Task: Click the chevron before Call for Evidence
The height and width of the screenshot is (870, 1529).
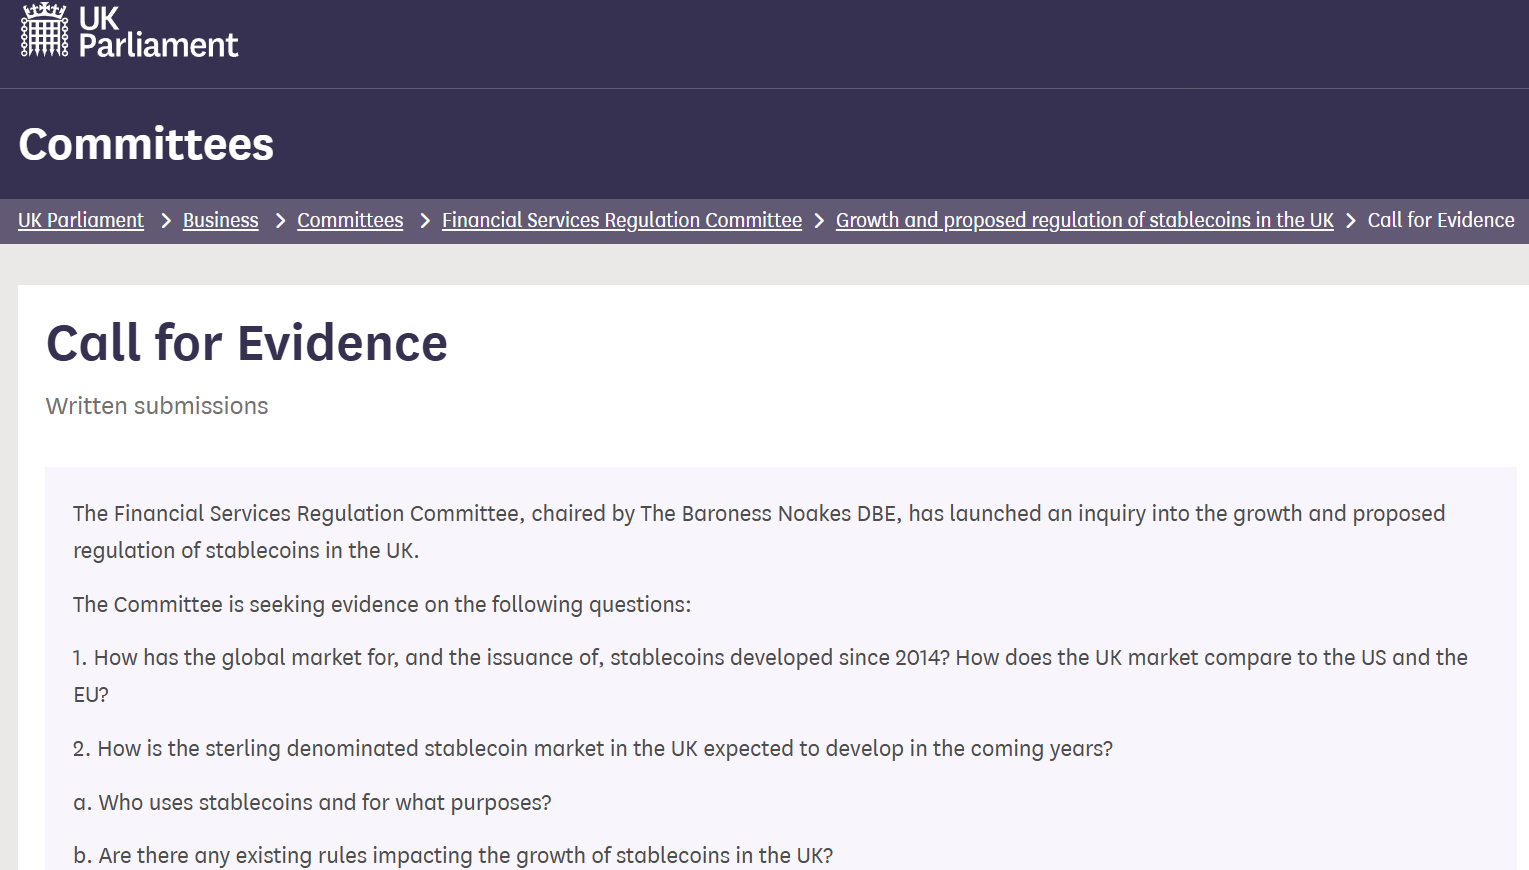Action: point(1350,221)
